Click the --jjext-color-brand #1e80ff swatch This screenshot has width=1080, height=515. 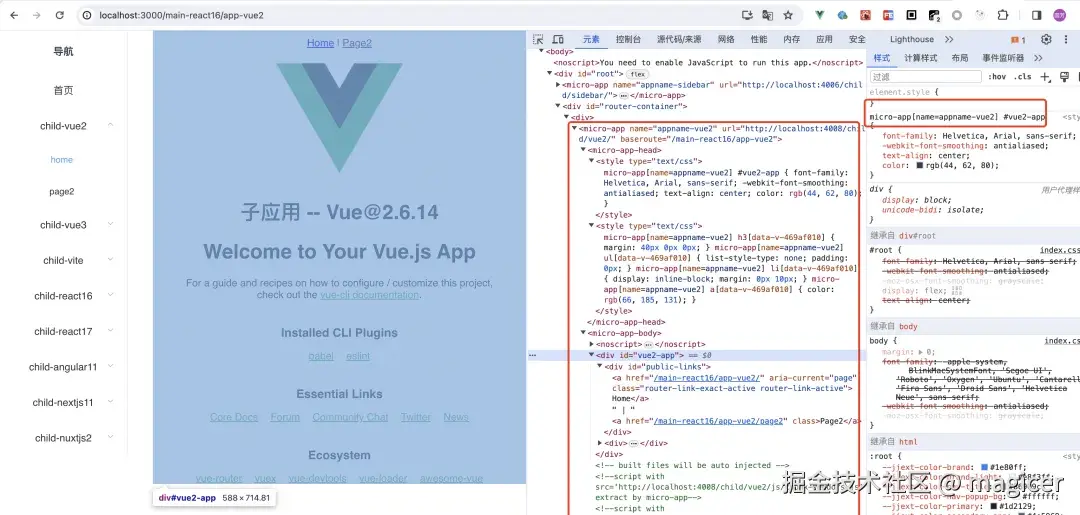[x=985, y=467]
